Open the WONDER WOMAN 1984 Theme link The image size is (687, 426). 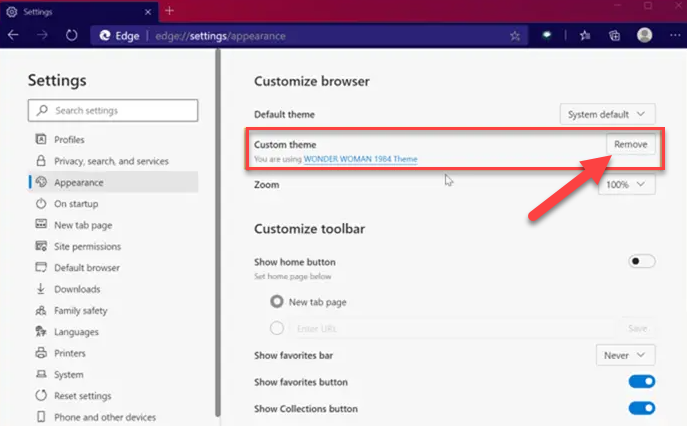(x=360, y=159)
